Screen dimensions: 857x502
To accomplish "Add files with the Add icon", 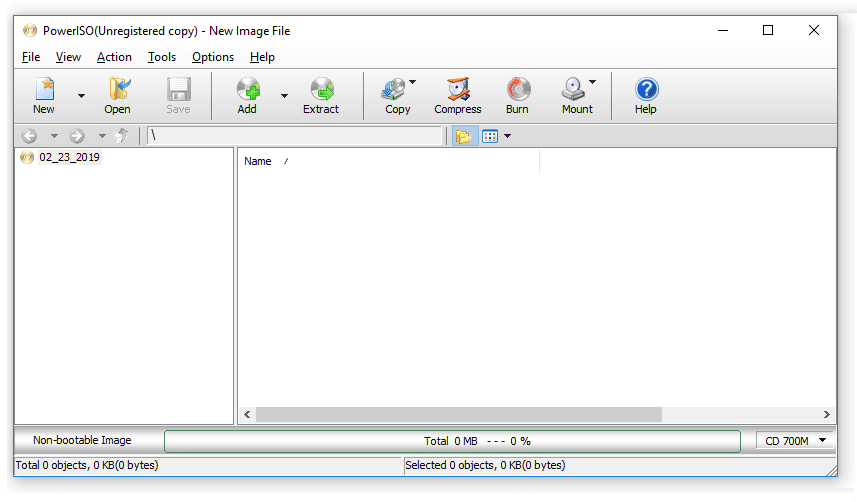I will pyautogui.click(x=248, y=89).
